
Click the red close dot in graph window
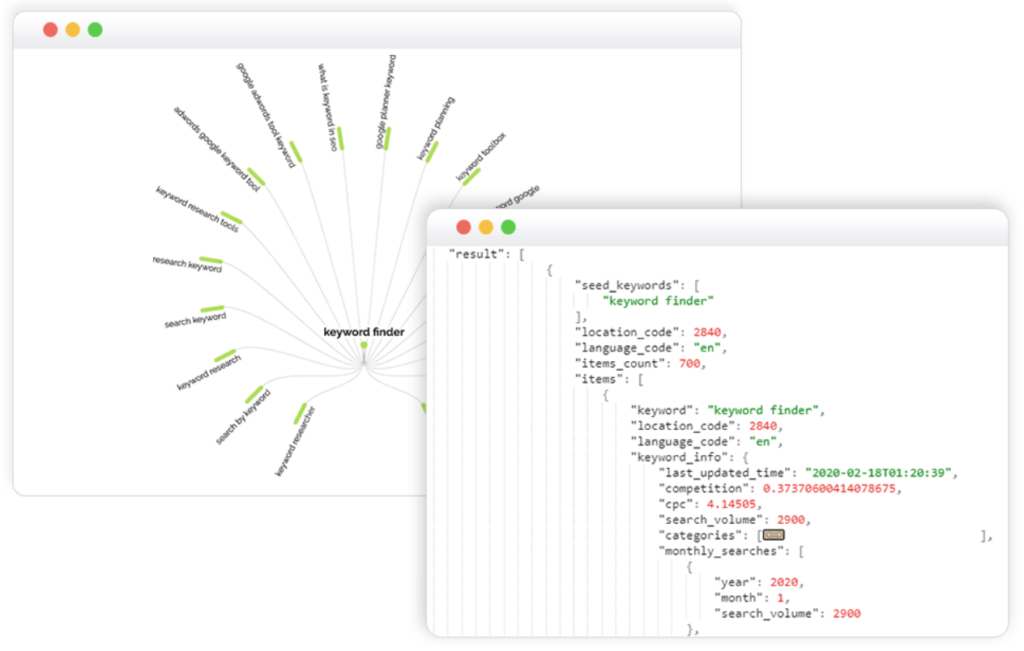pyautogui.click(x=50, y=29)
